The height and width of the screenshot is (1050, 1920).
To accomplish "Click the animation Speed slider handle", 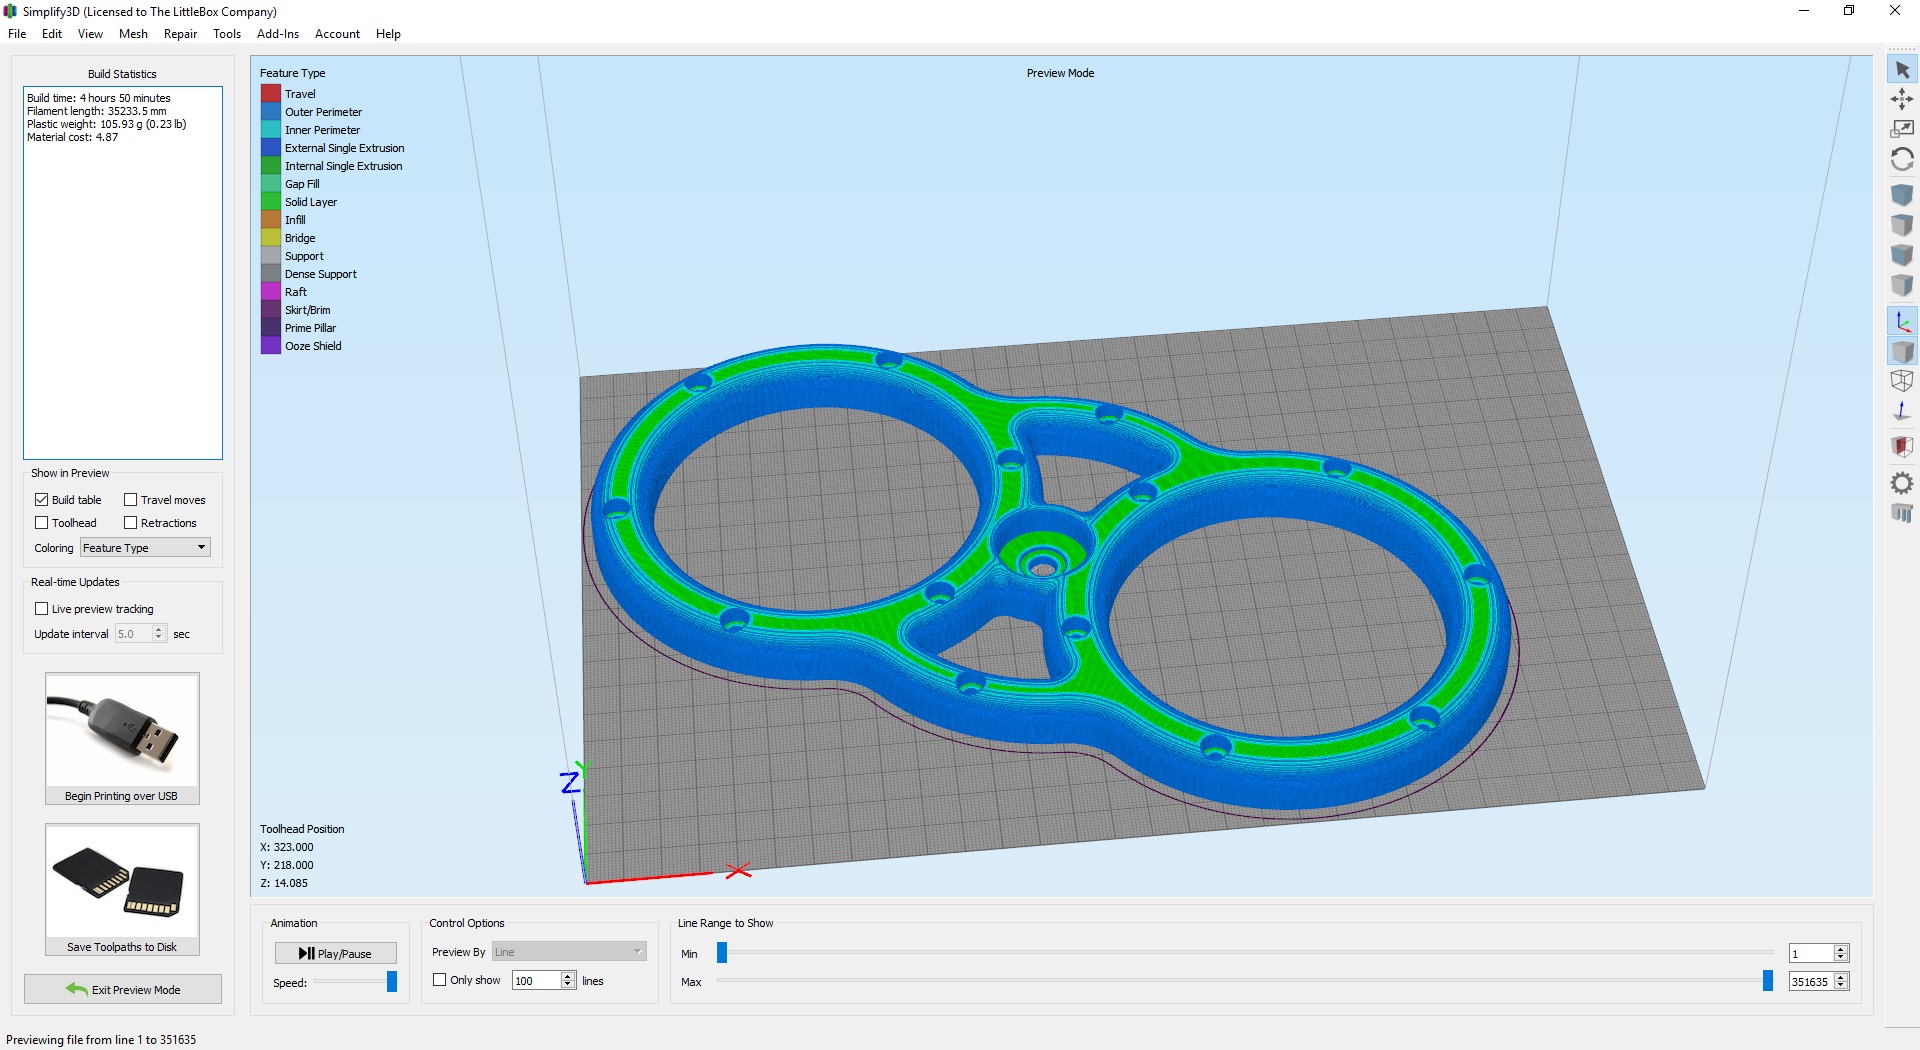I will click(392, 982).
